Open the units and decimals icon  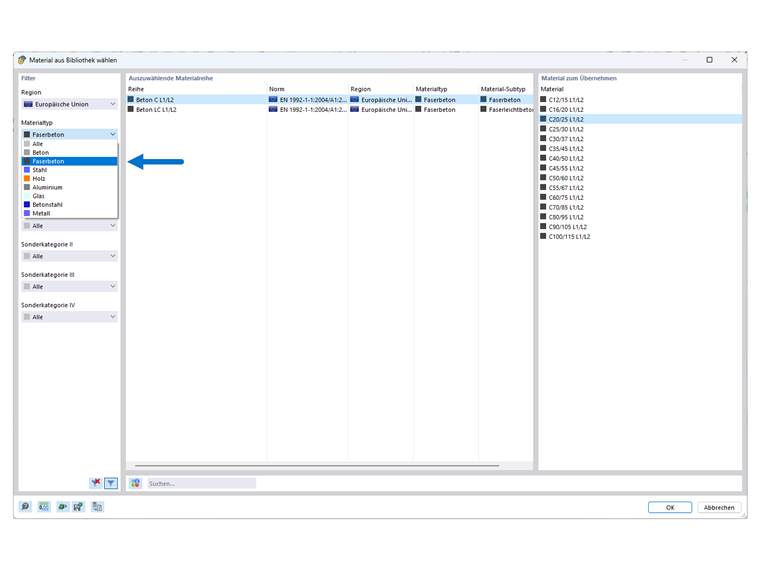pyautogui.click(x=44, y=507)
